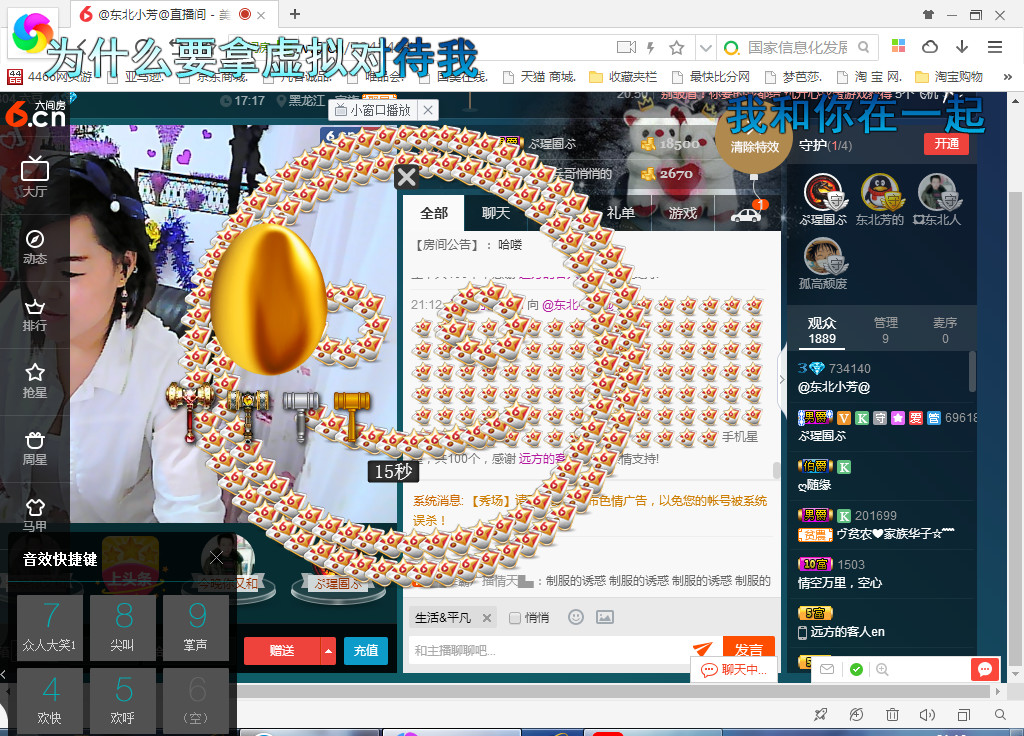This screenshot has height=736, width=1024.
Task: Click the 发言 send message button
Action: pos(749,649)
